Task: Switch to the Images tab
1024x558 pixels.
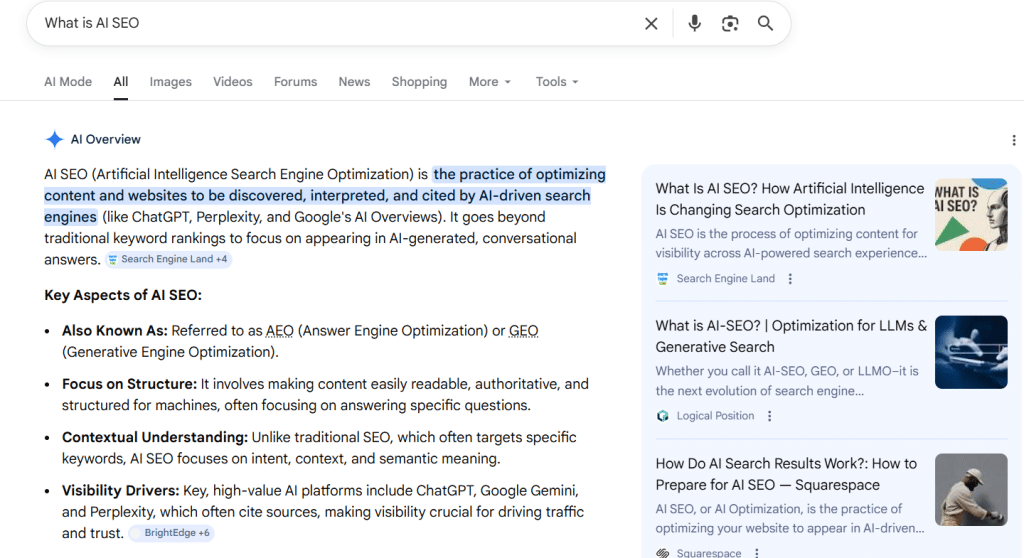Action: tap(170, 82)
